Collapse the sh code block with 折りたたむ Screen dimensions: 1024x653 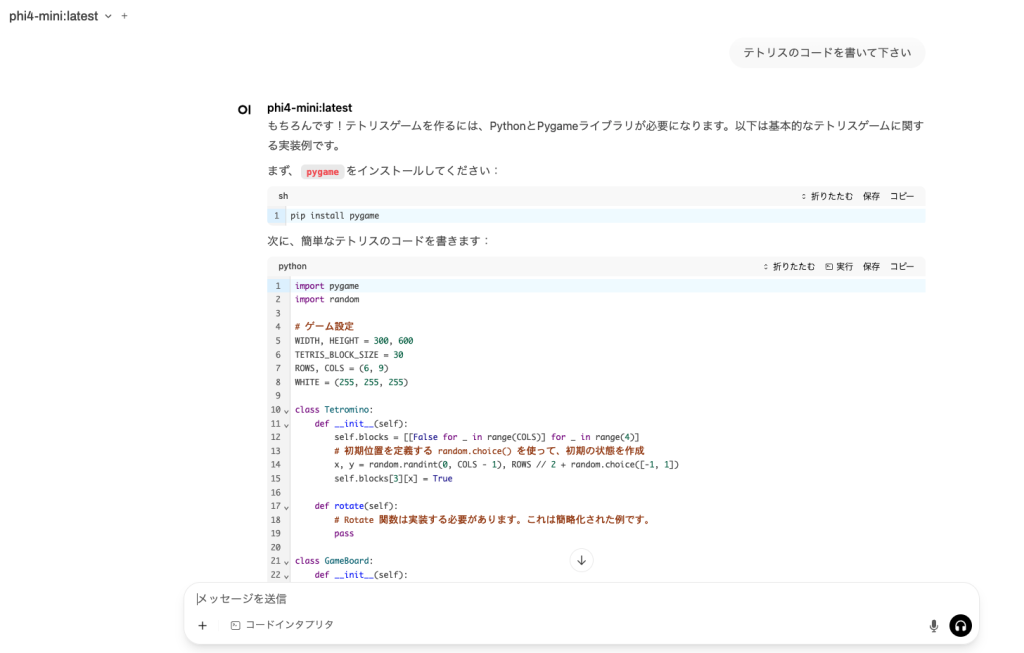[827, 196]
